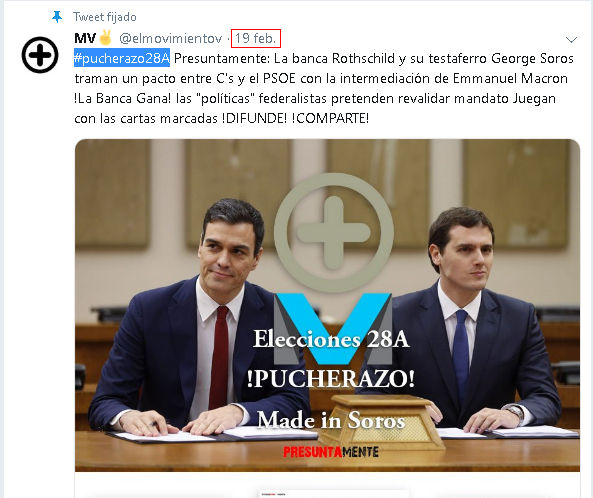Open the @elmovimientov handle link

coord(171,38)
